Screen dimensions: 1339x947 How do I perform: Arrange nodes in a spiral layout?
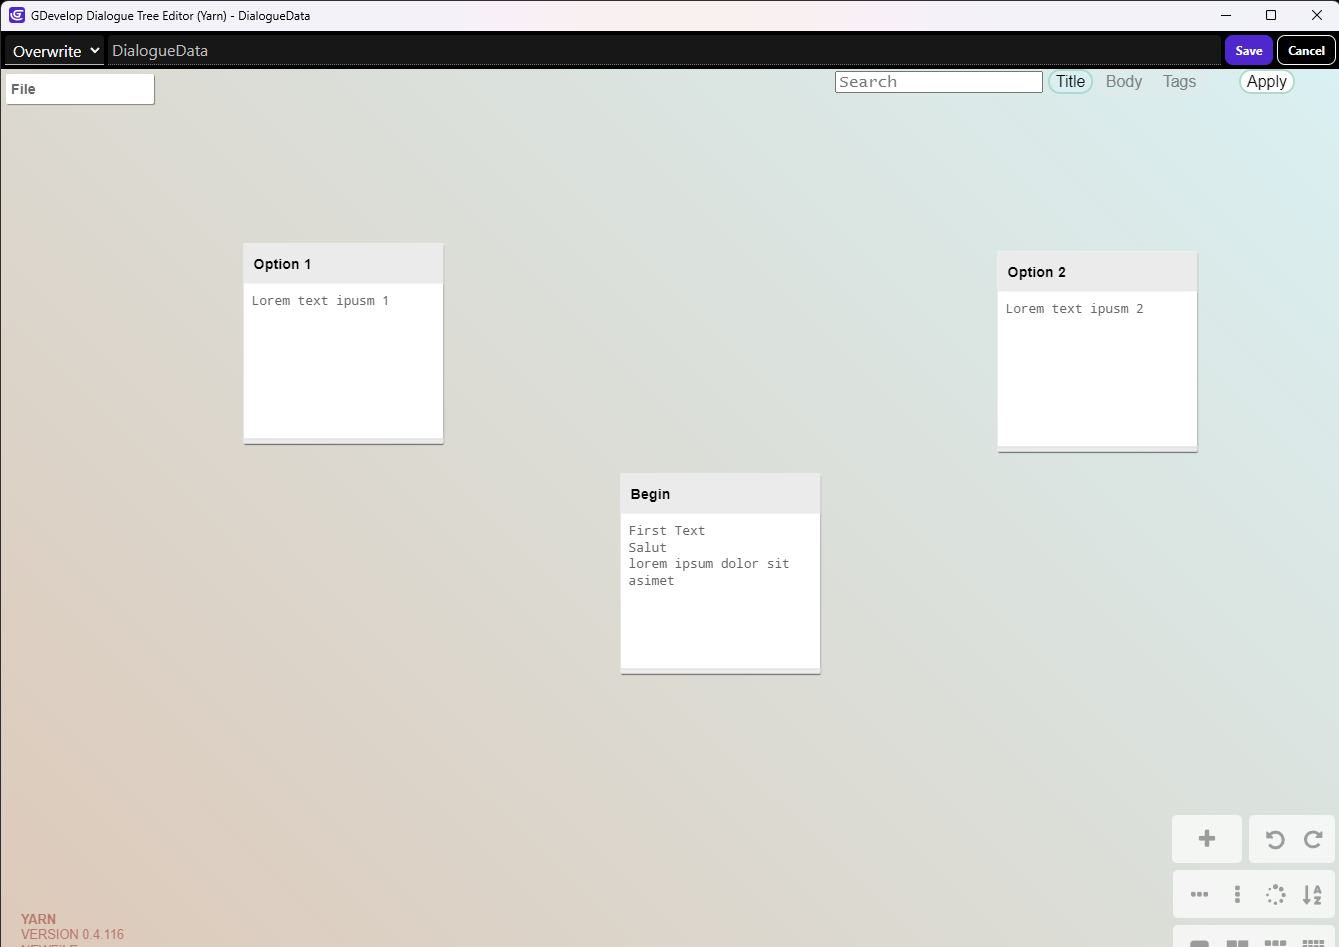click(1275, 894)
